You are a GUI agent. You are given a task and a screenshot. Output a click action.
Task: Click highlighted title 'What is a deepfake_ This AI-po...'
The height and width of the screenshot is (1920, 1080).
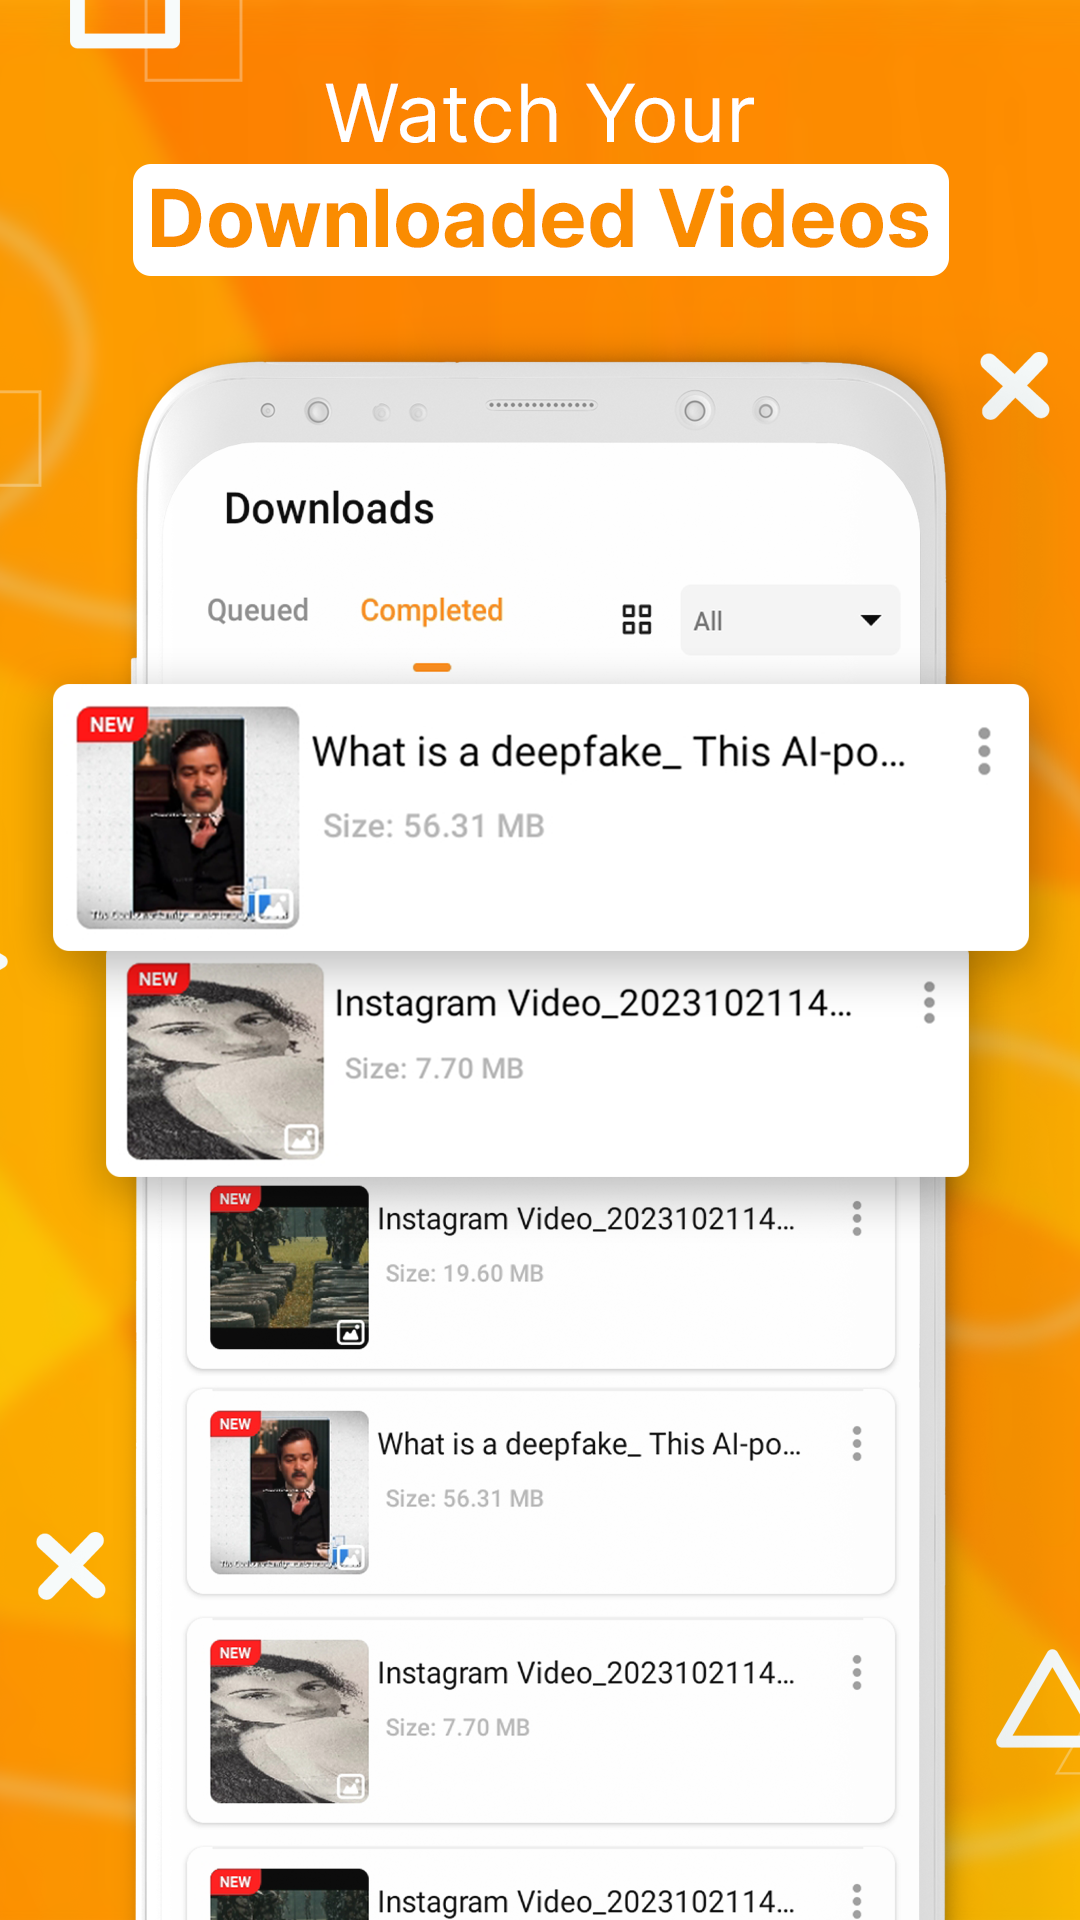point(608,752)
